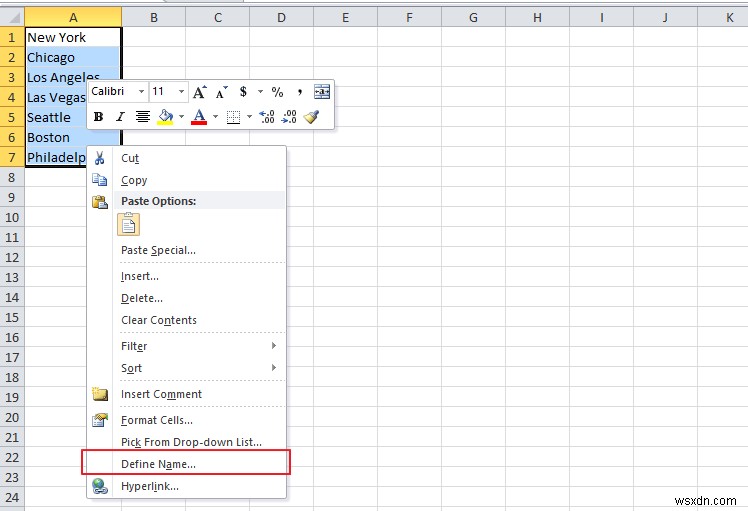Click the Borders icon in mini toolbar

233,116
